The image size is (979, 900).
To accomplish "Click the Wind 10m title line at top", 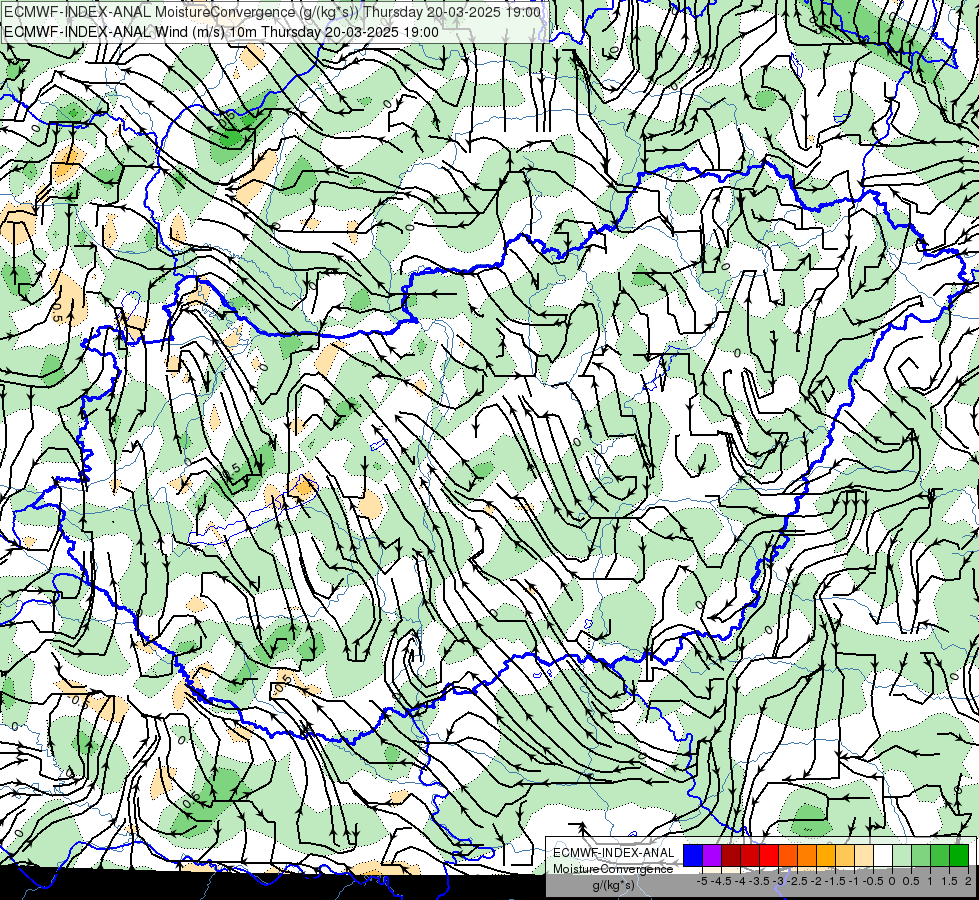I will 221,32.
